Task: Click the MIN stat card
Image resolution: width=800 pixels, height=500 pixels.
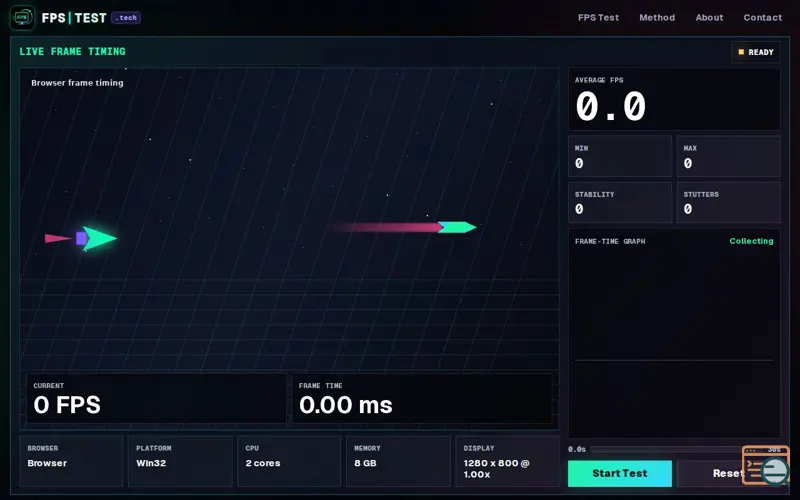Action: [x=620, y=156]
